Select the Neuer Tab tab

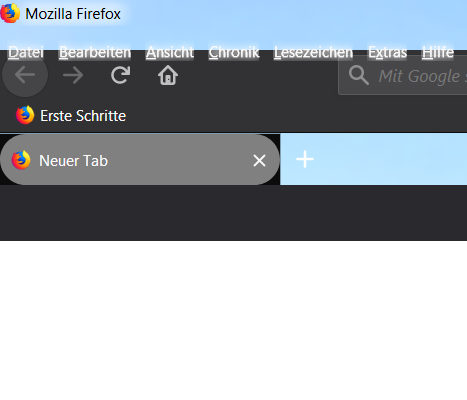140,160
